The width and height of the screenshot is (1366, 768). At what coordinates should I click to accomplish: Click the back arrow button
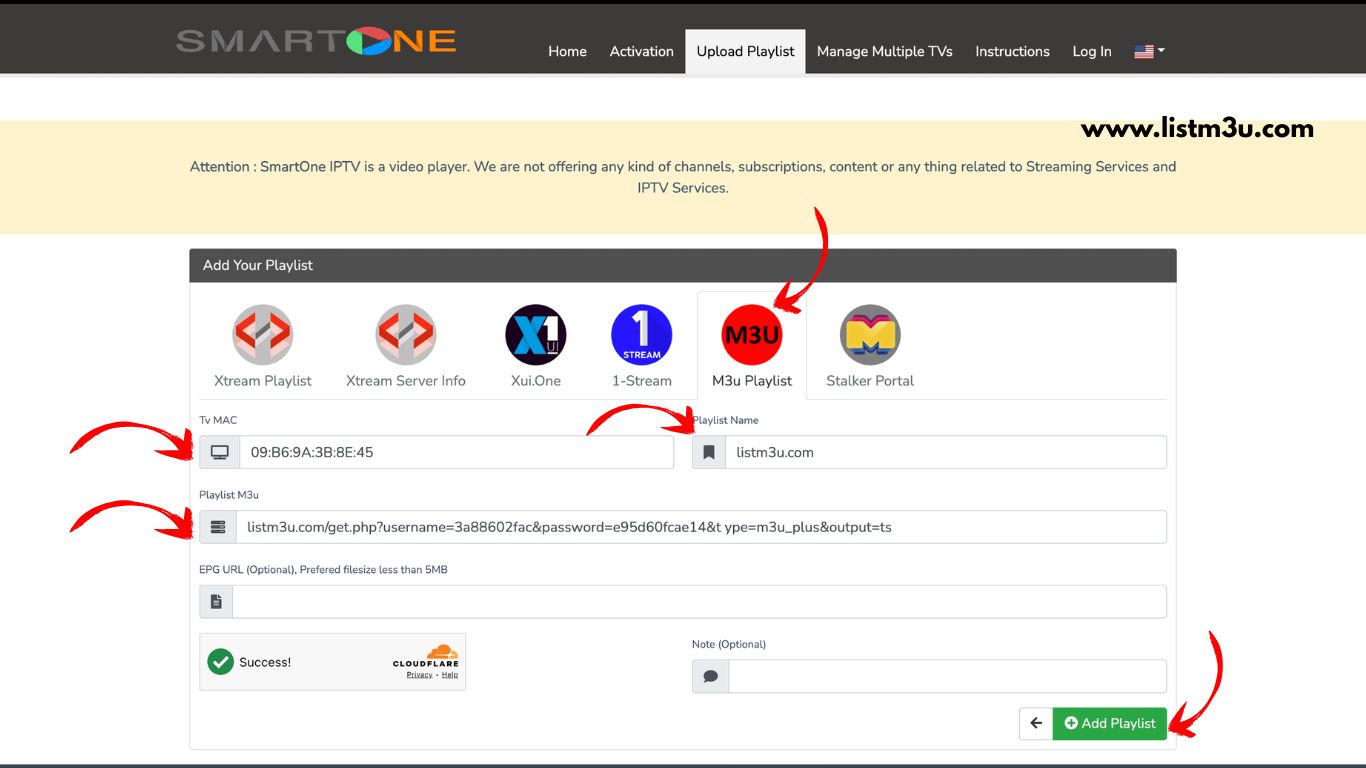(x=1035, y=723)
